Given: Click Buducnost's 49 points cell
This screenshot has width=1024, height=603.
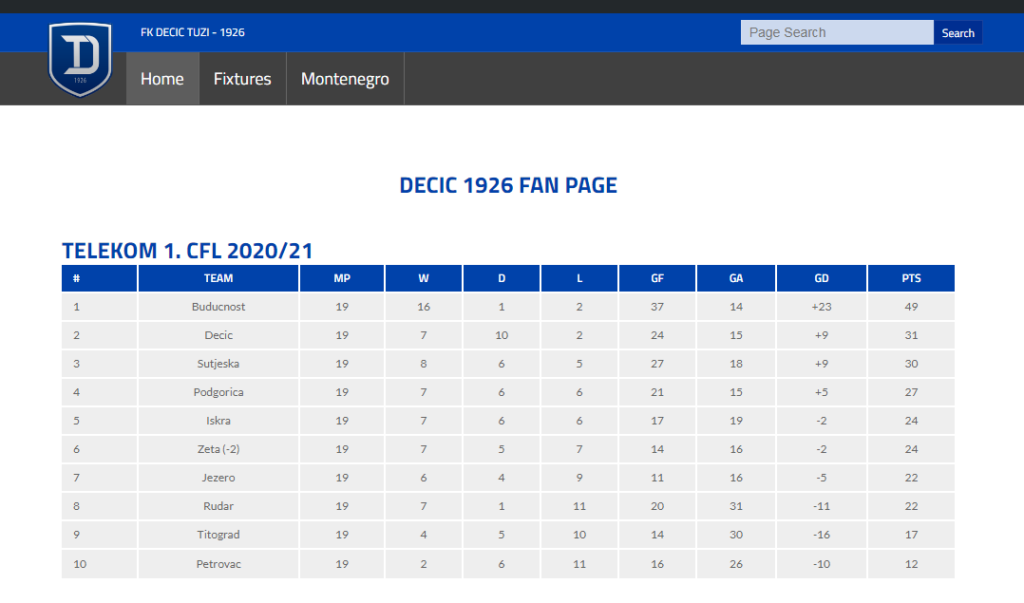Looking at the screenshot, I should (x=911, y=307).
